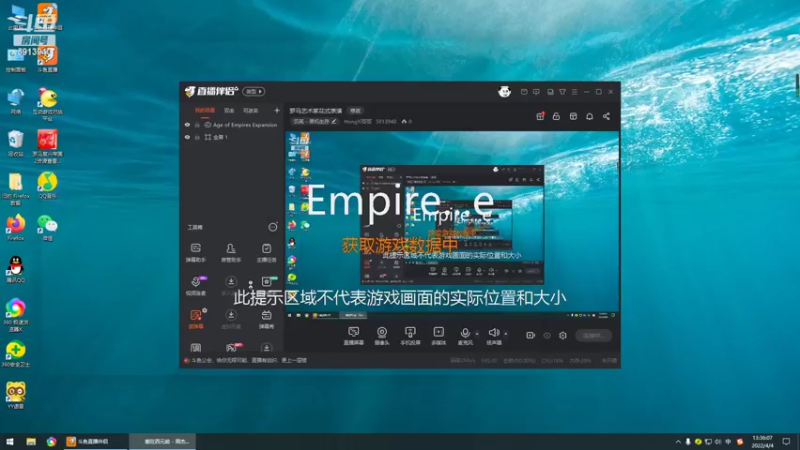Hide the 全屏 1 source

click(x=187, y=137)
